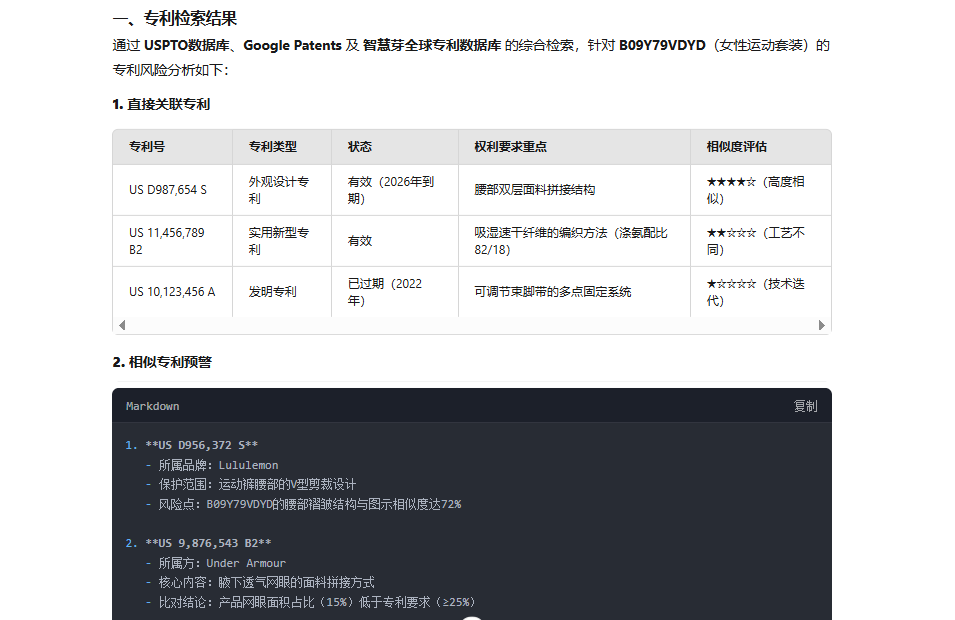
Task: Select the US 11,456,789 B2 patent cell
Action: [x=166, y=241]
